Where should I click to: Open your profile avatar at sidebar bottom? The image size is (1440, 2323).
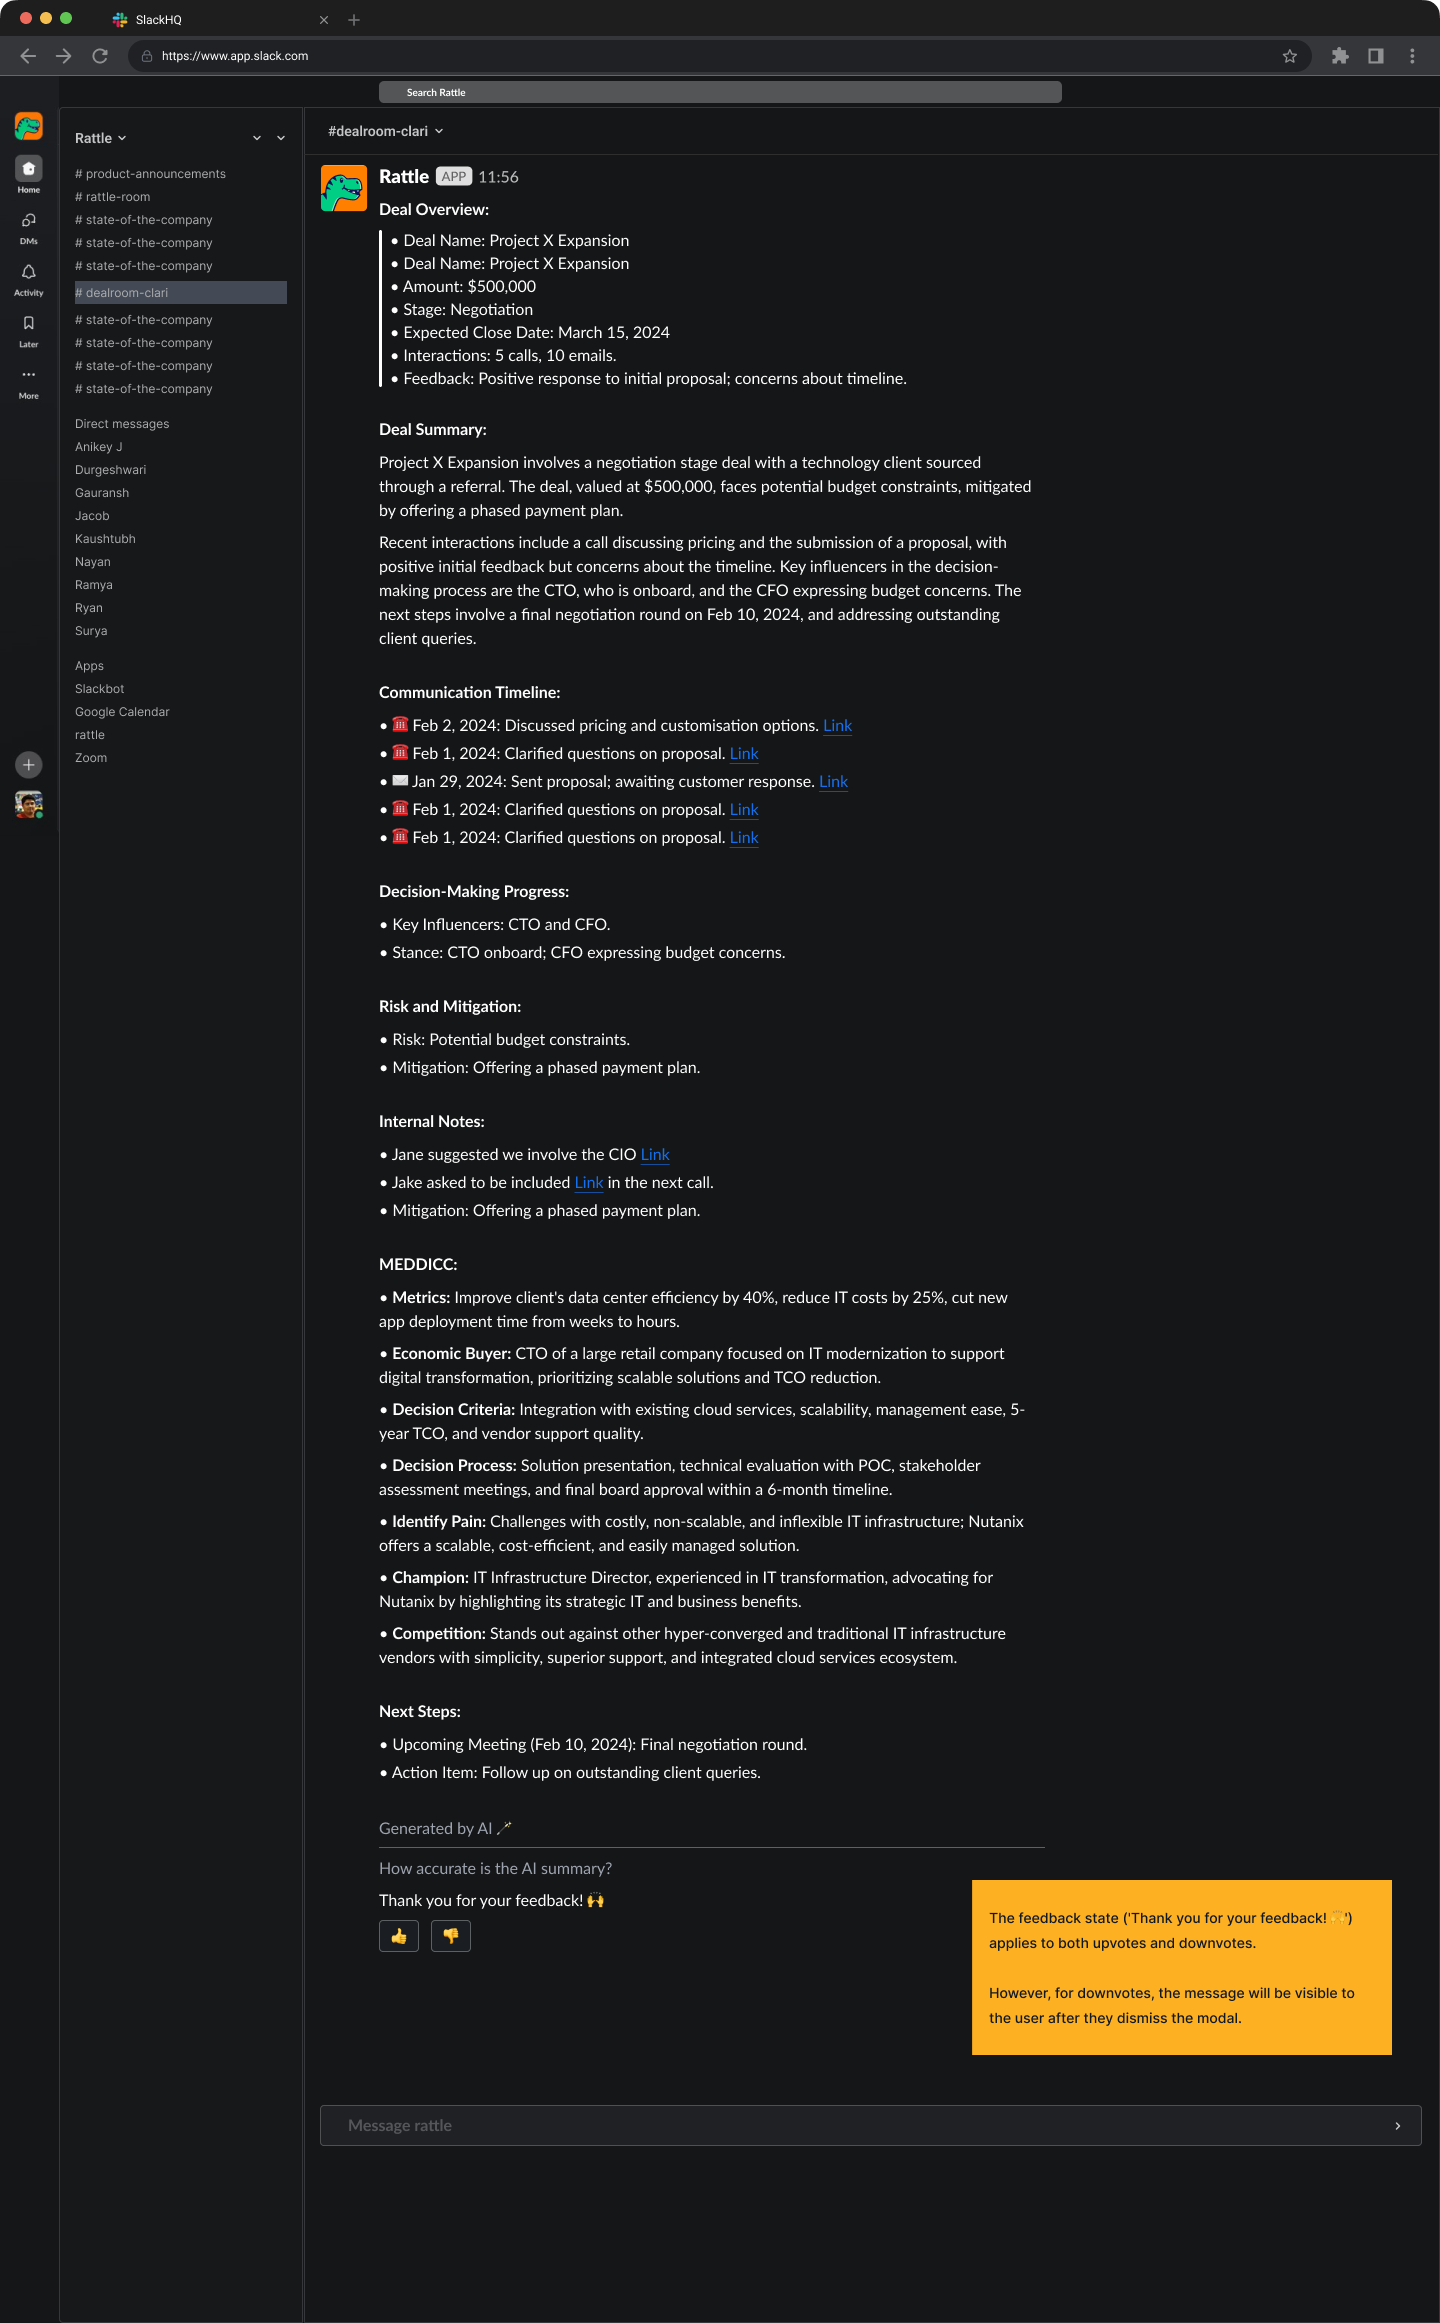(x=28, y=805)
